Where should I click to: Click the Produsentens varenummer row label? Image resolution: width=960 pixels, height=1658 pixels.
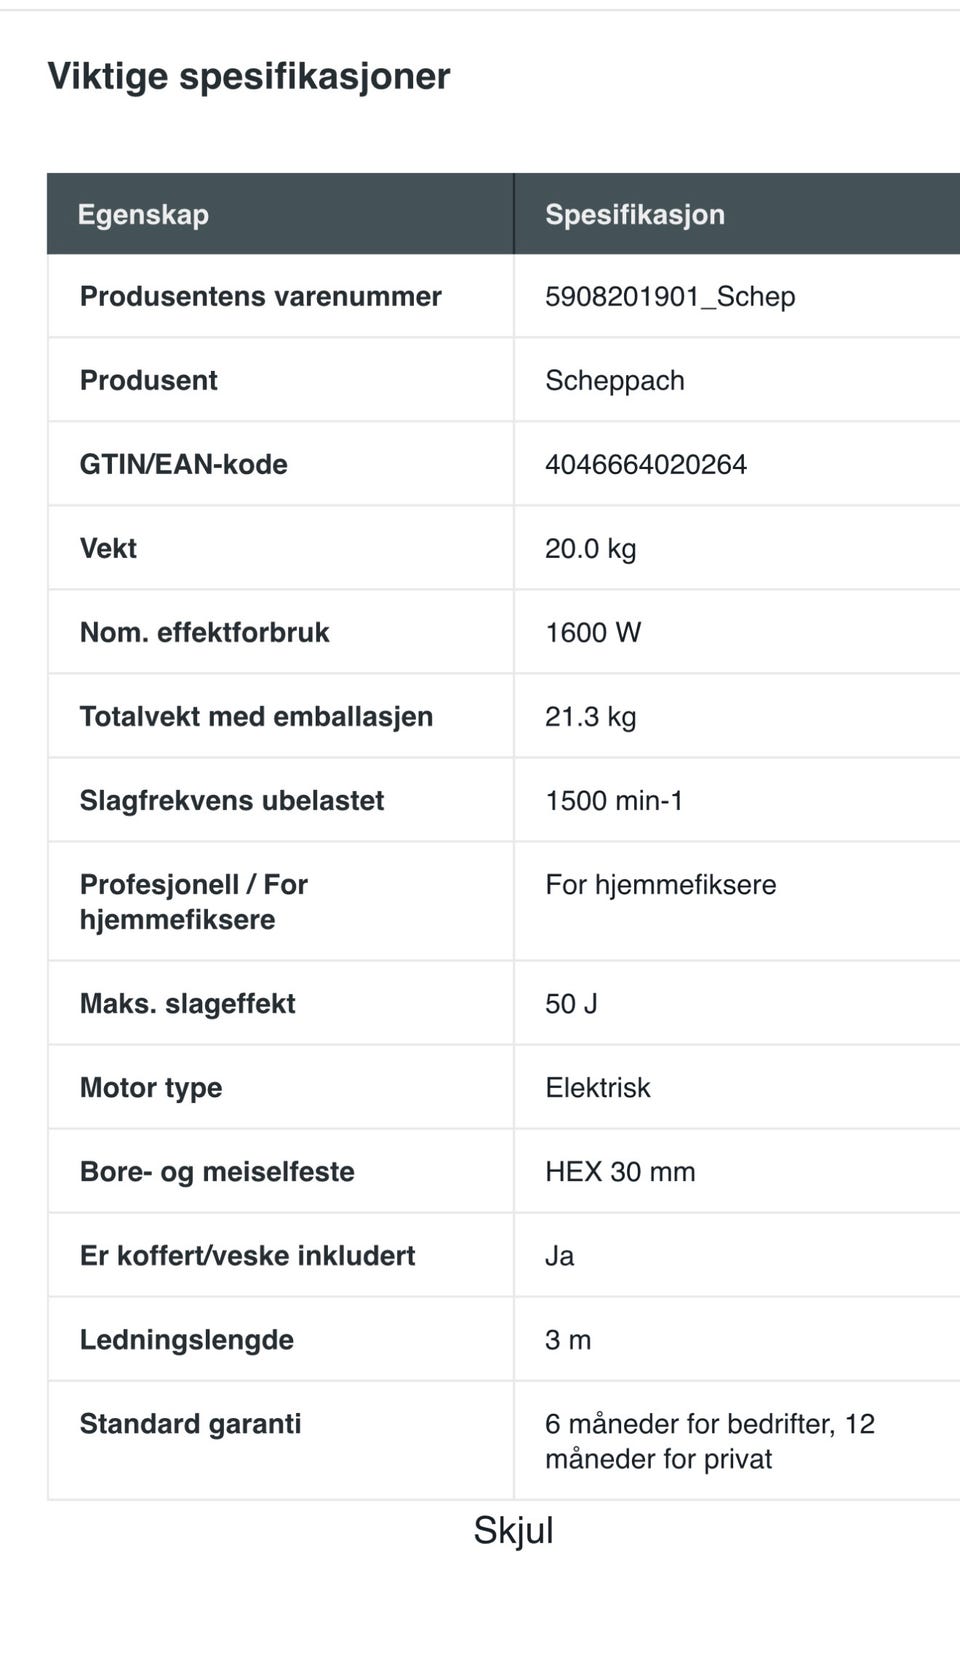260,296
